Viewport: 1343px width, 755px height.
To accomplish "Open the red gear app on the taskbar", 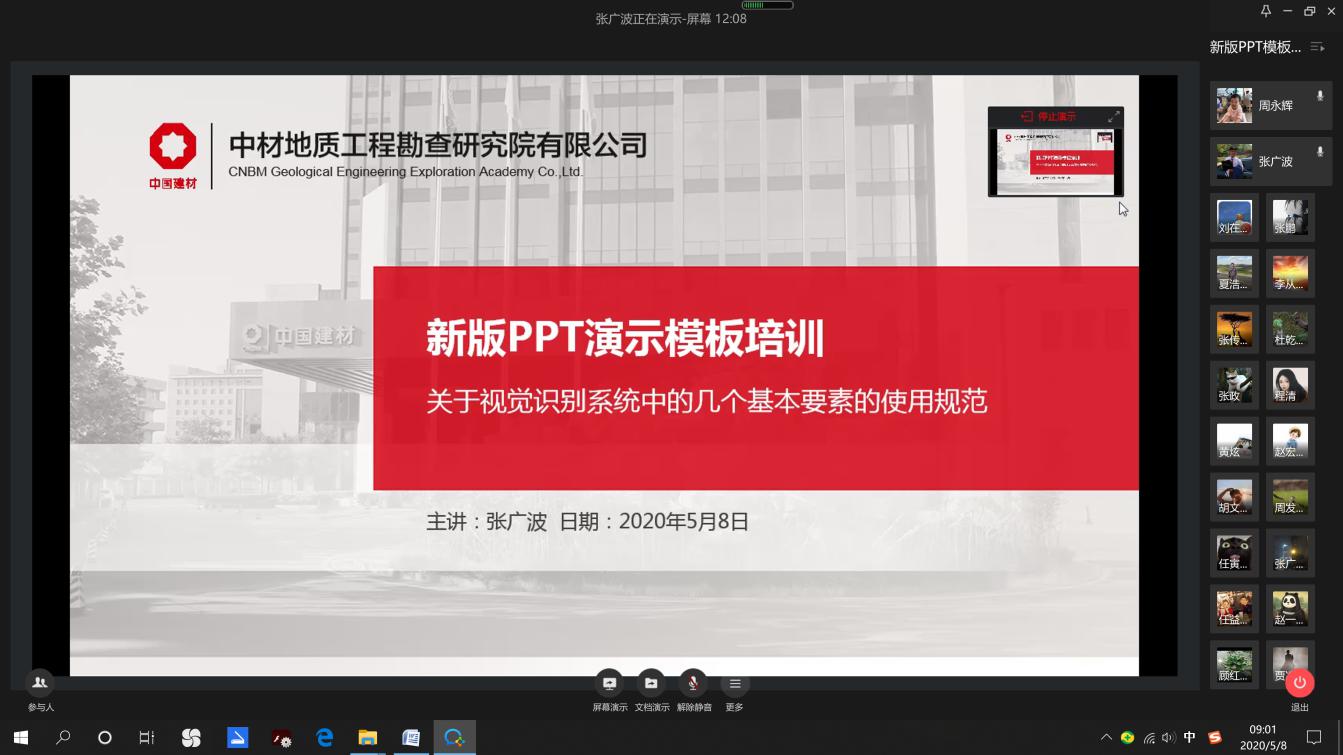I will pyautogui.click(x=281, y=738).
